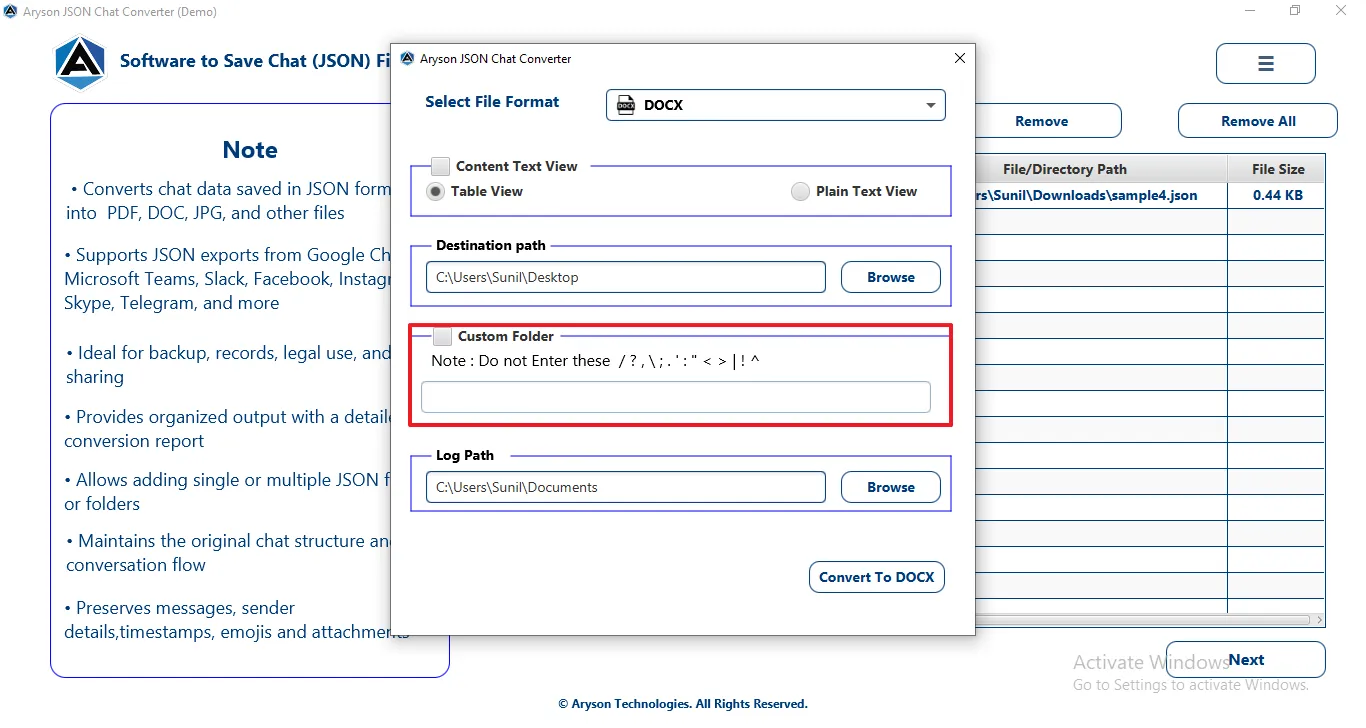Restore the main window size
Screen dimensions: 1366x728
coord(1295,11)
